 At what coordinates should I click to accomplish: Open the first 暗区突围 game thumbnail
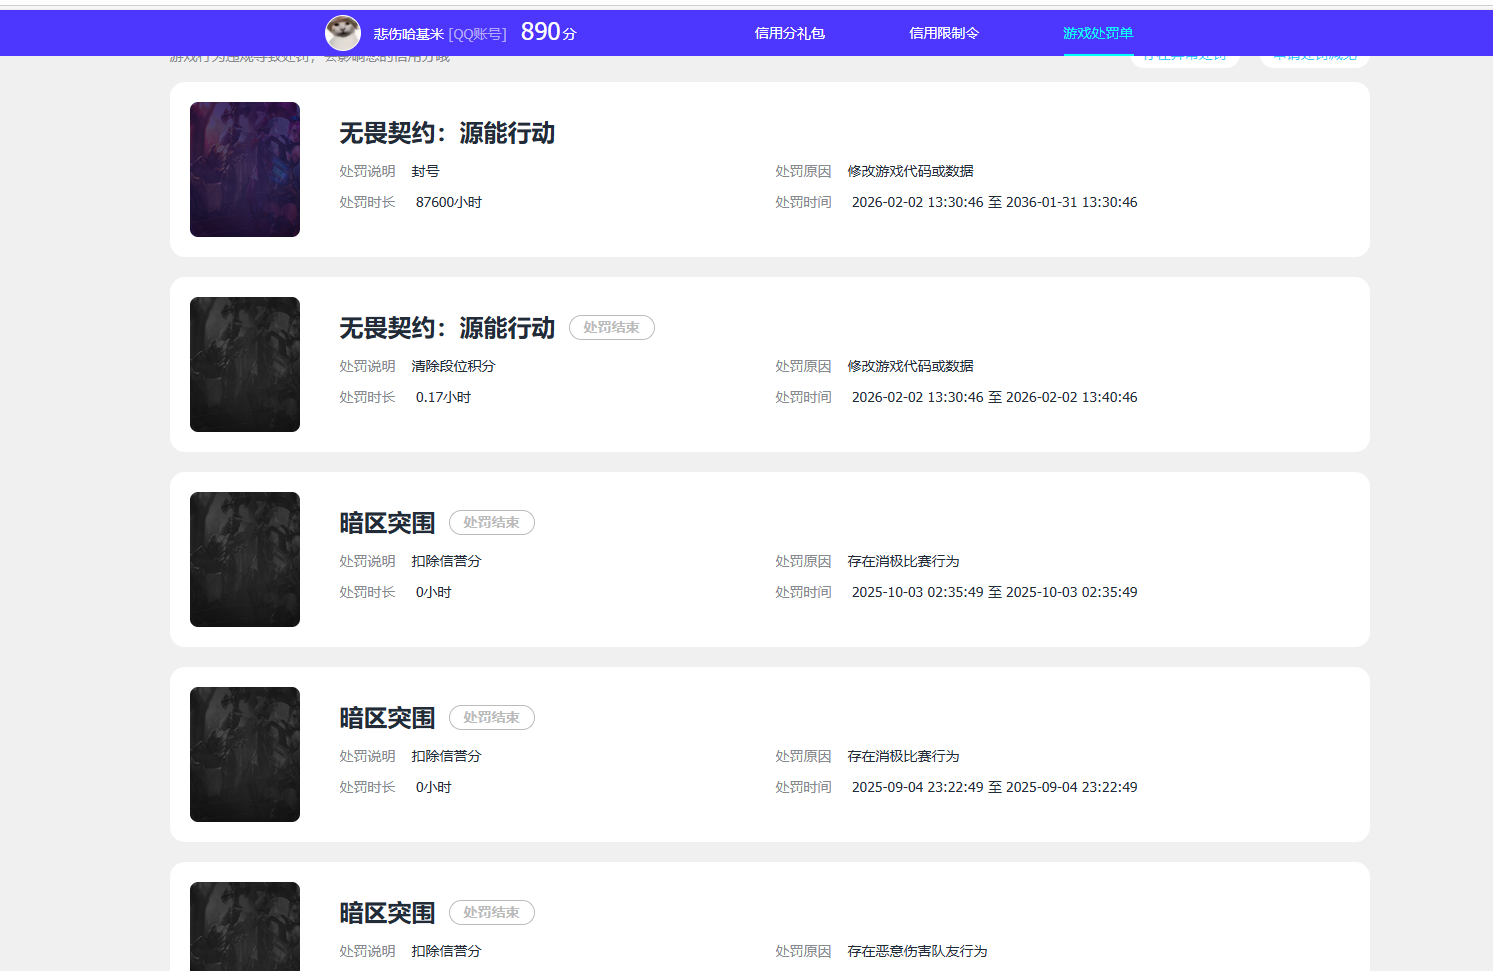(x=244, y=559)
